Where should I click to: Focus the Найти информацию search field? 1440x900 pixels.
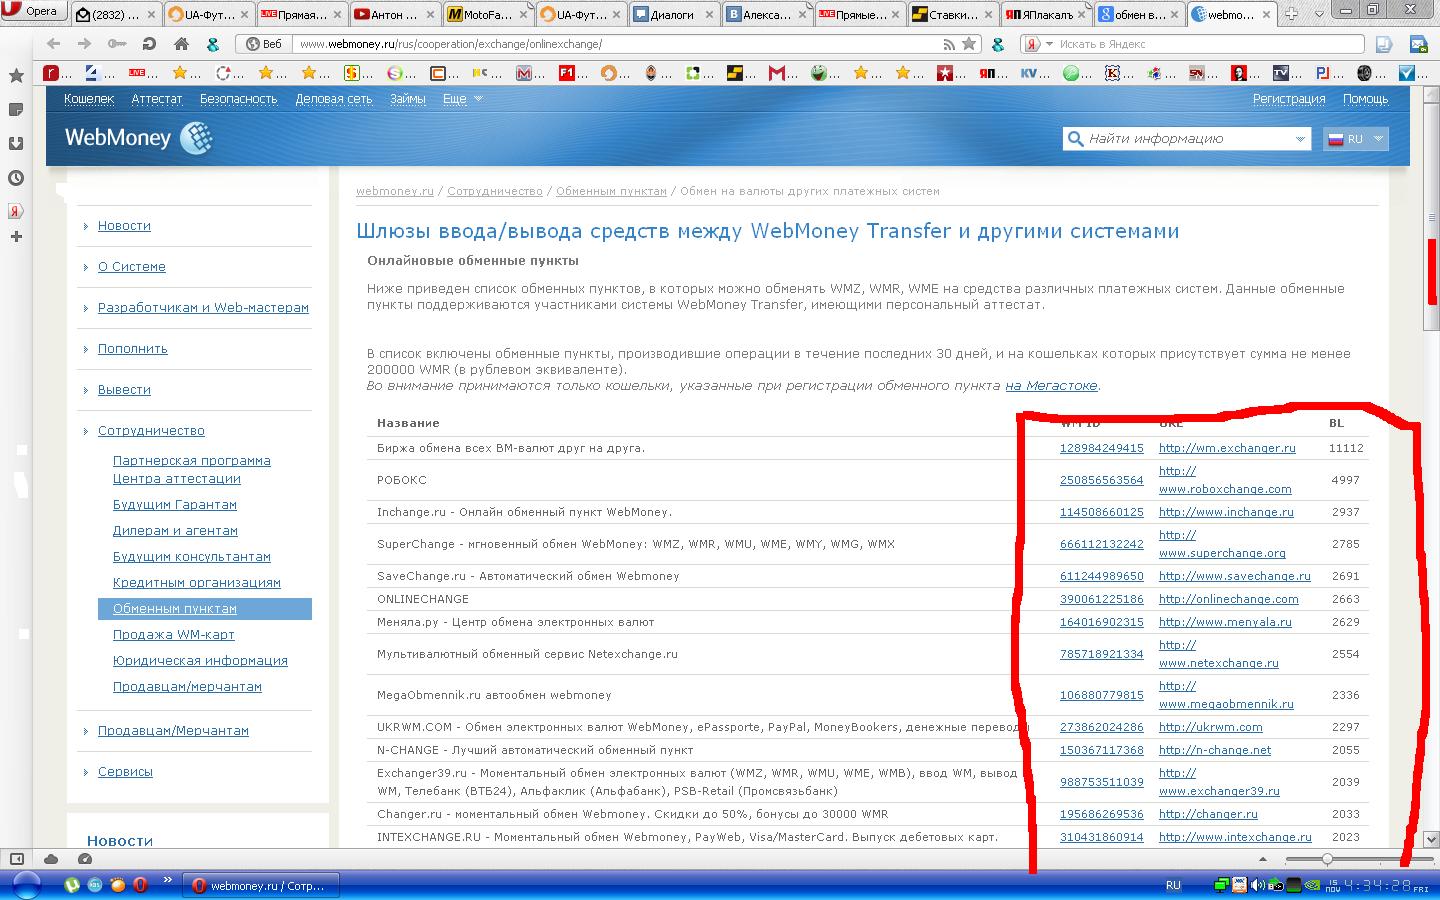point(1186,139)
